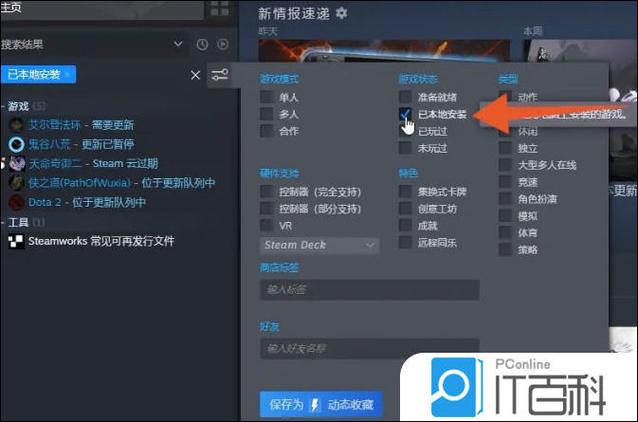This screenshot has height=422, width=638.
Task: Enable the 合作 checkbox
Action: 267,131
